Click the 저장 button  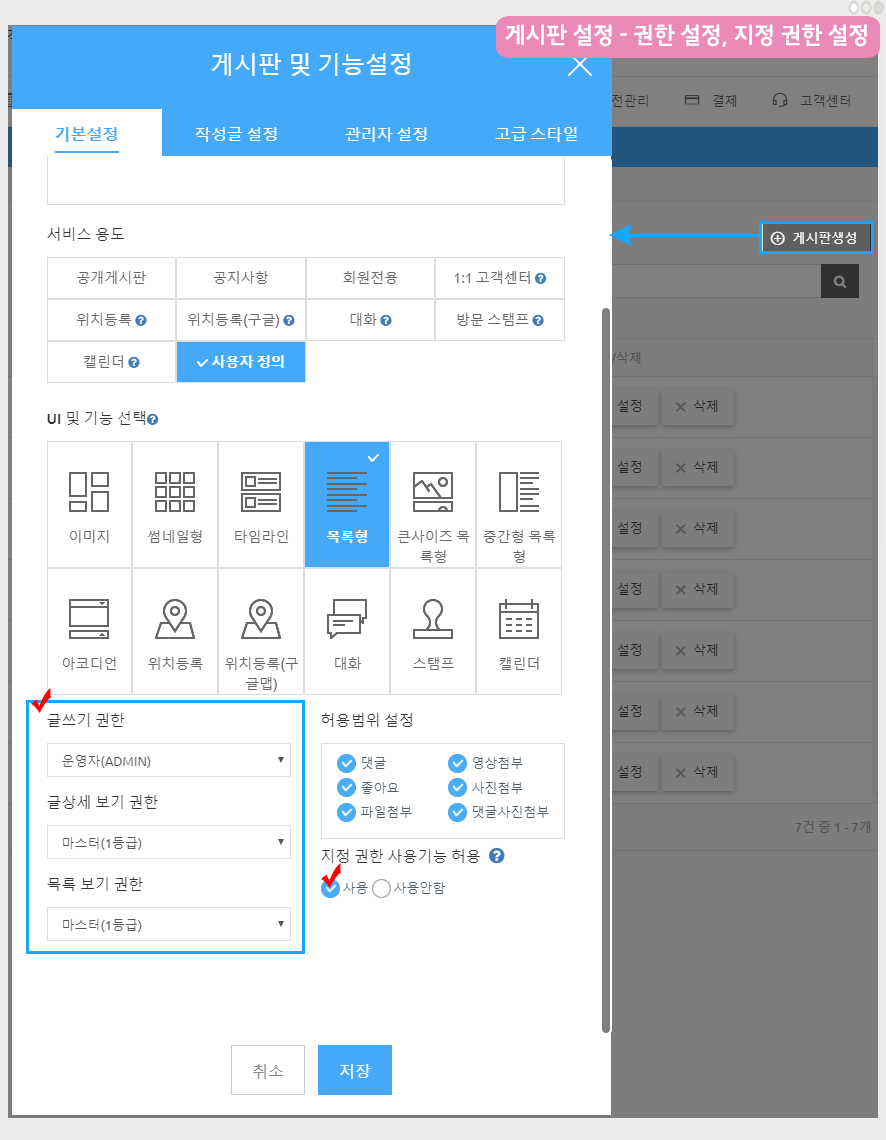355,1071
